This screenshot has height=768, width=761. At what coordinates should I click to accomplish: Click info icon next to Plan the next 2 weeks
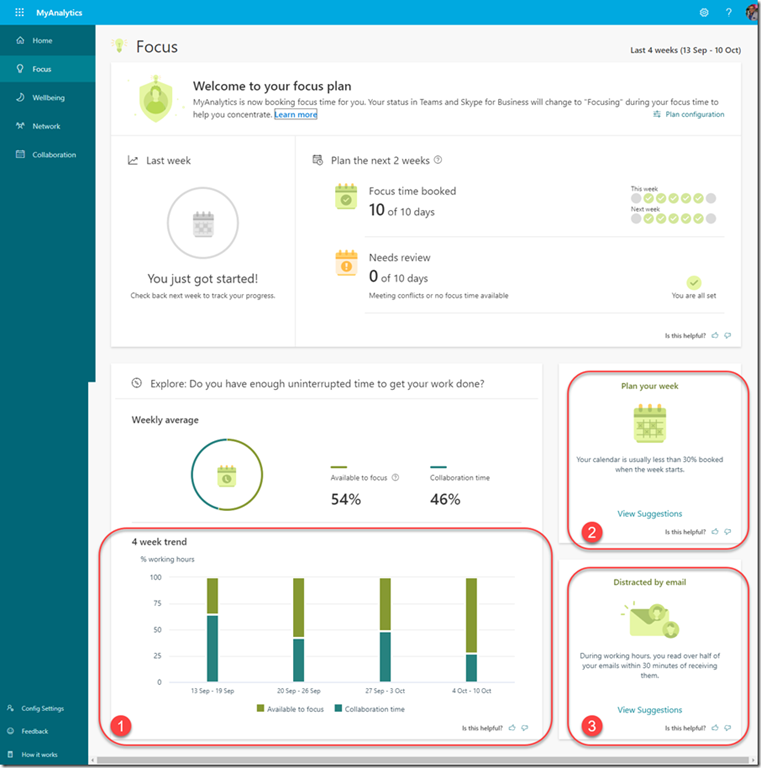point(438,160)
